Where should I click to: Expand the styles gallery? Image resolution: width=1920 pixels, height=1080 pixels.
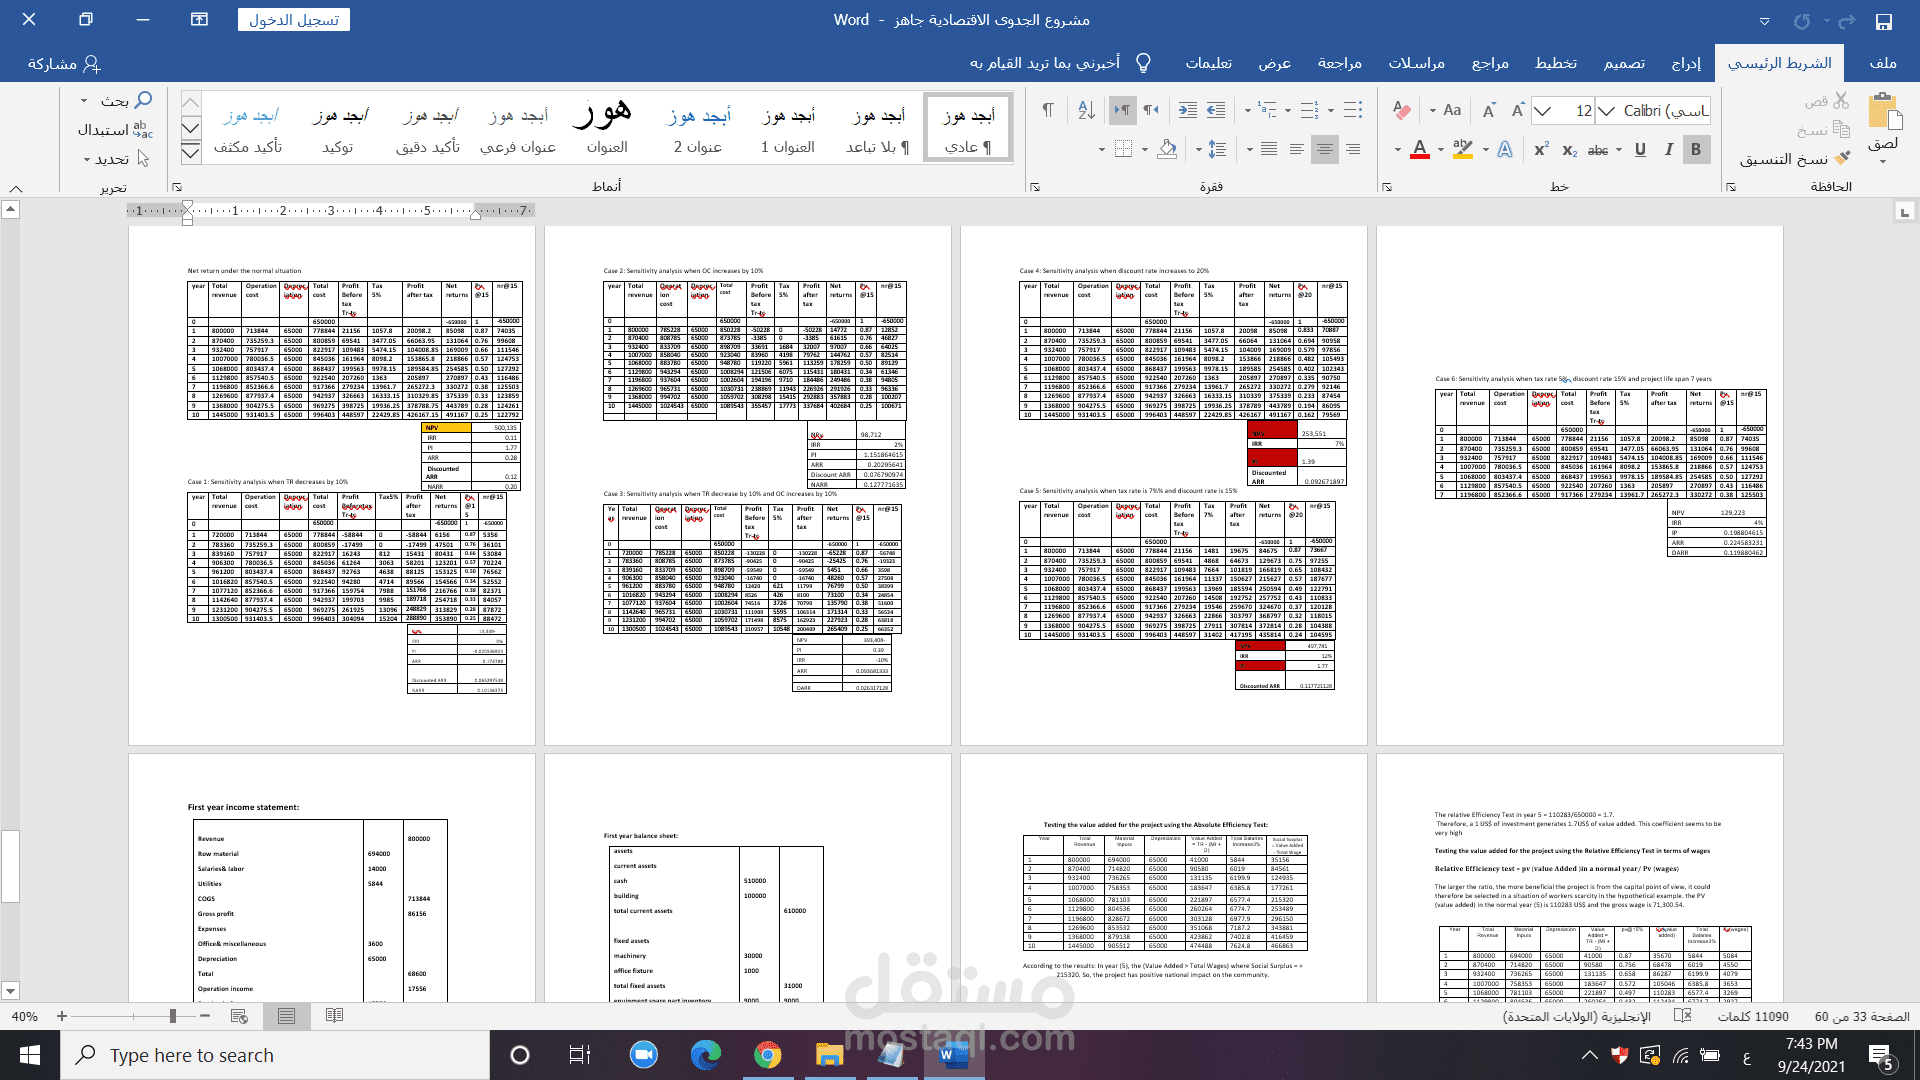pos(191,152)
